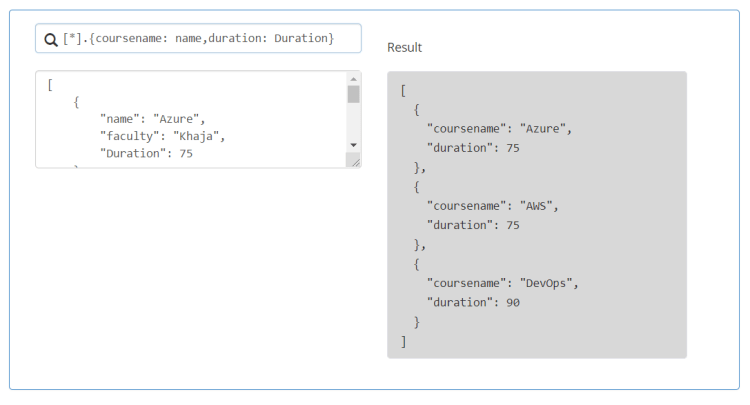Click "coursename": "Azure" in the result
The width and height of the screenshot is (750, 405).
click(499, 129)
